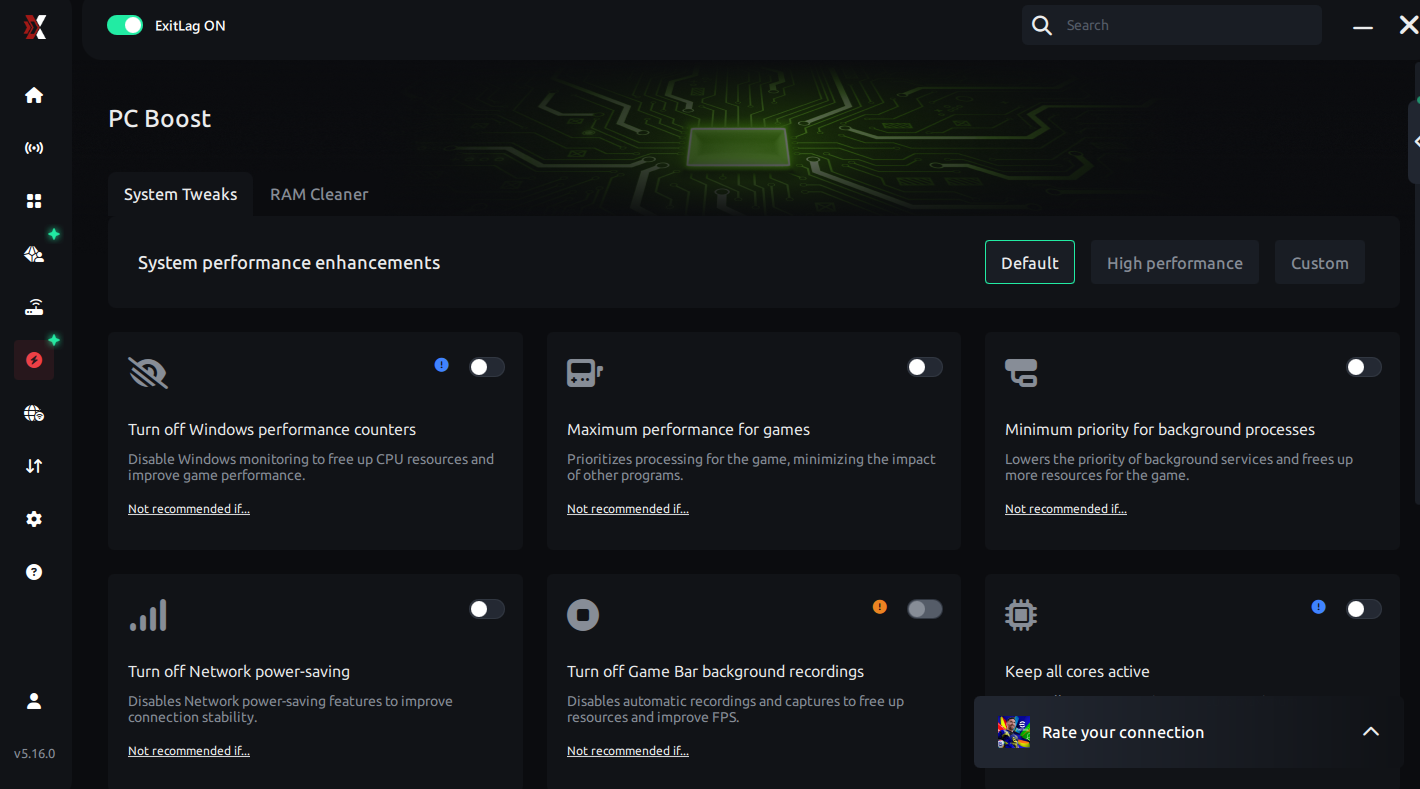The image size is (1420, 789).
Task: Select the red PC Boost sidebar icon
Action: click(x=34, y=360)
